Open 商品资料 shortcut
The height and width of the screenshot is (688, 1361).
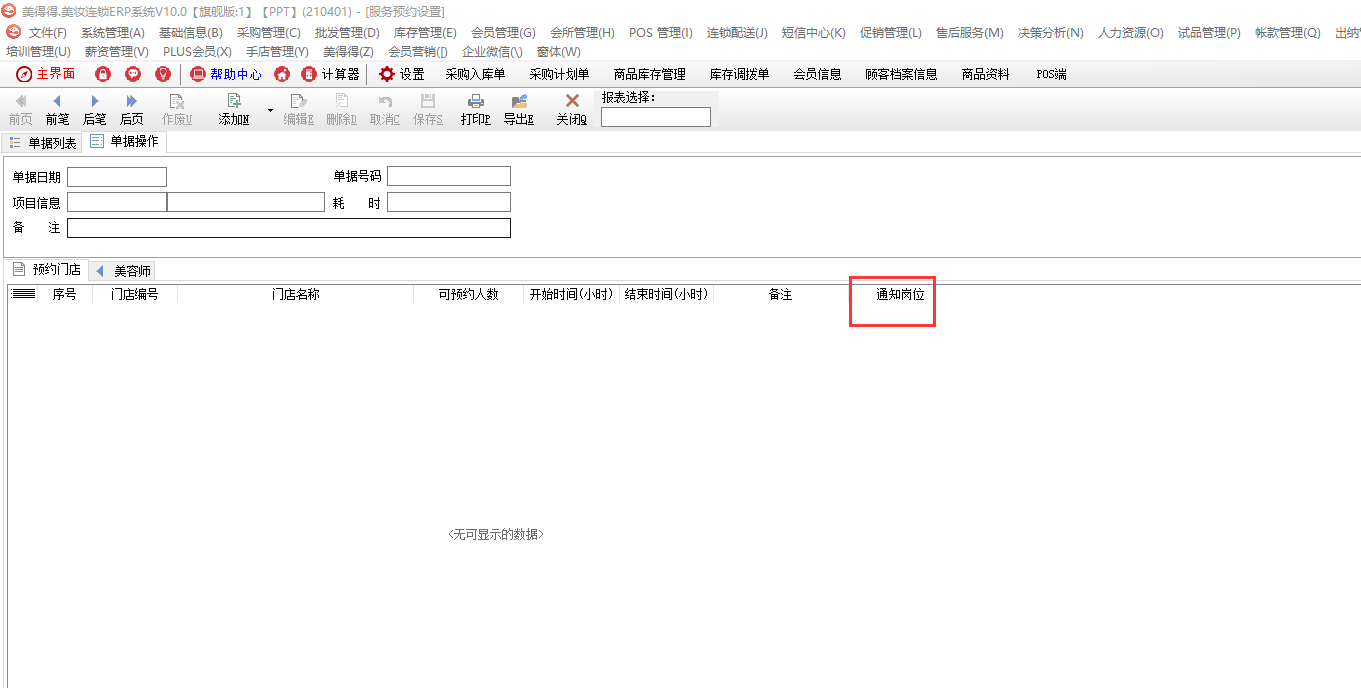tap(986, 74)
